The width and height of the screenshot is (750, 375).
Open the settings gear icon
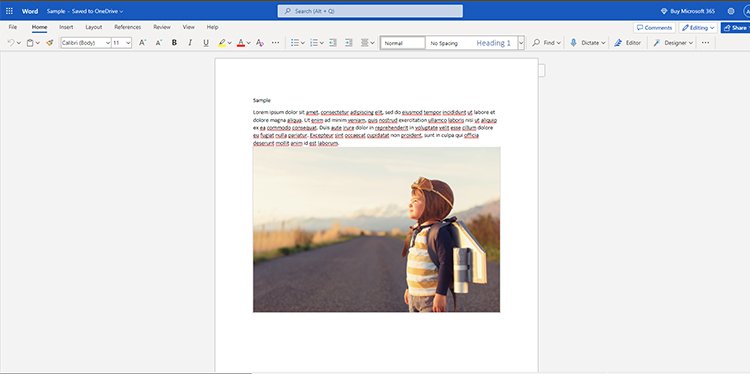731,11
